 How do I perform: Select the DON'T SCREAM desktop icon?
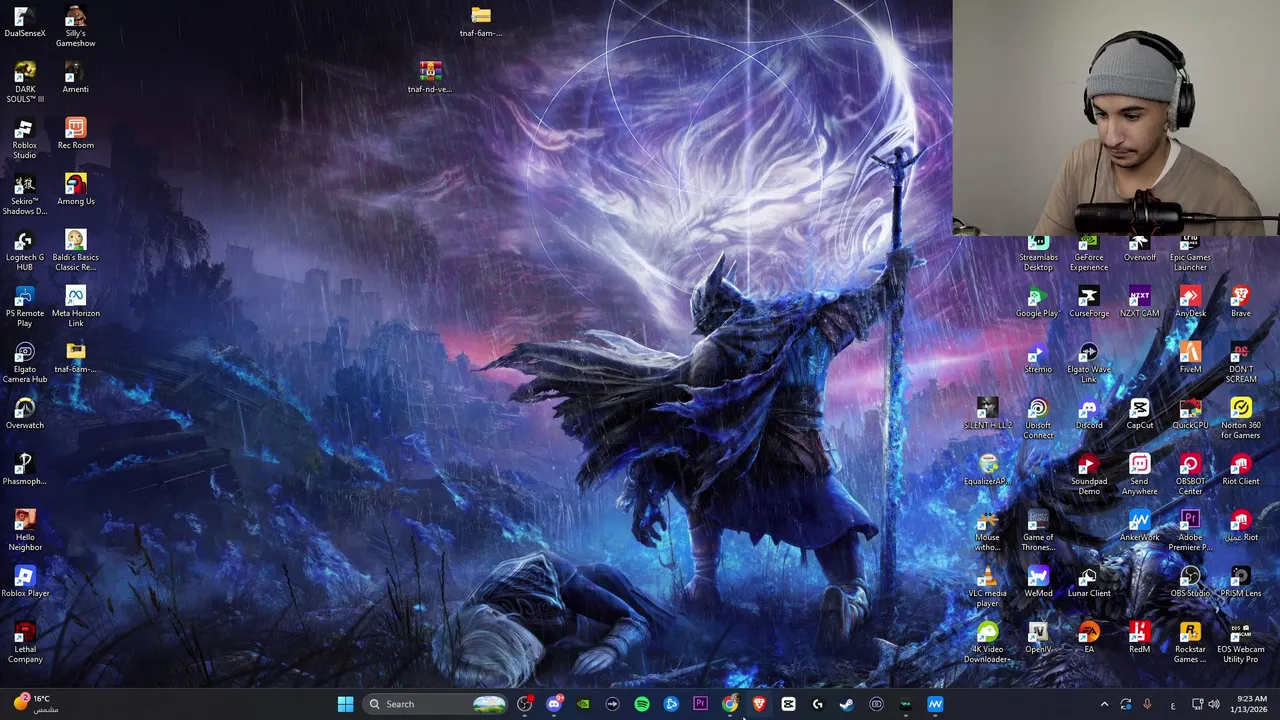click(x=1241, y=363)
